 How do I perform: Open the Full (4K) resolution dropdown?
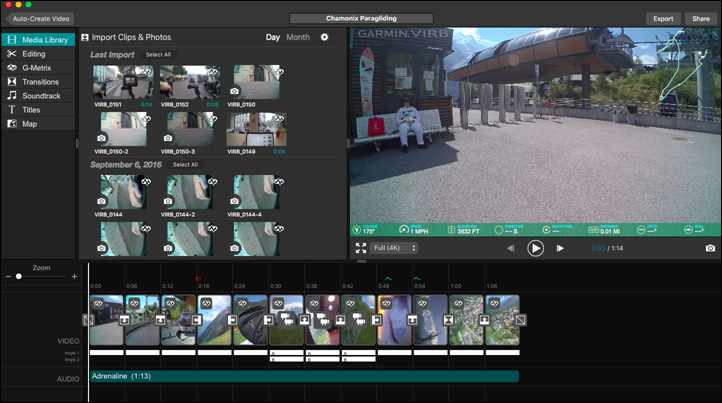coord(394,248)
